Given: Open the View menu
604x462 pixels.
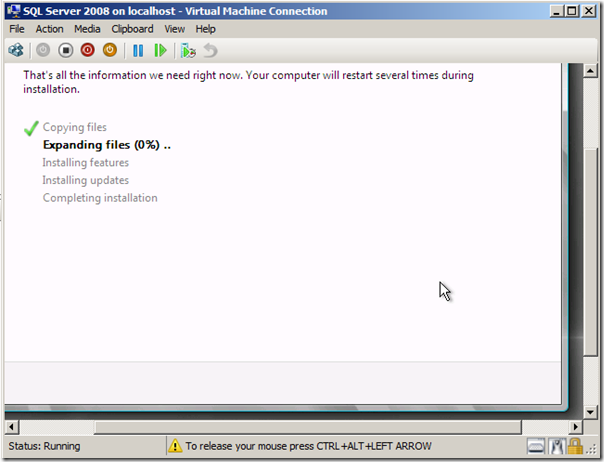Looking at the screenshot, I should click(x=174, y=29).
